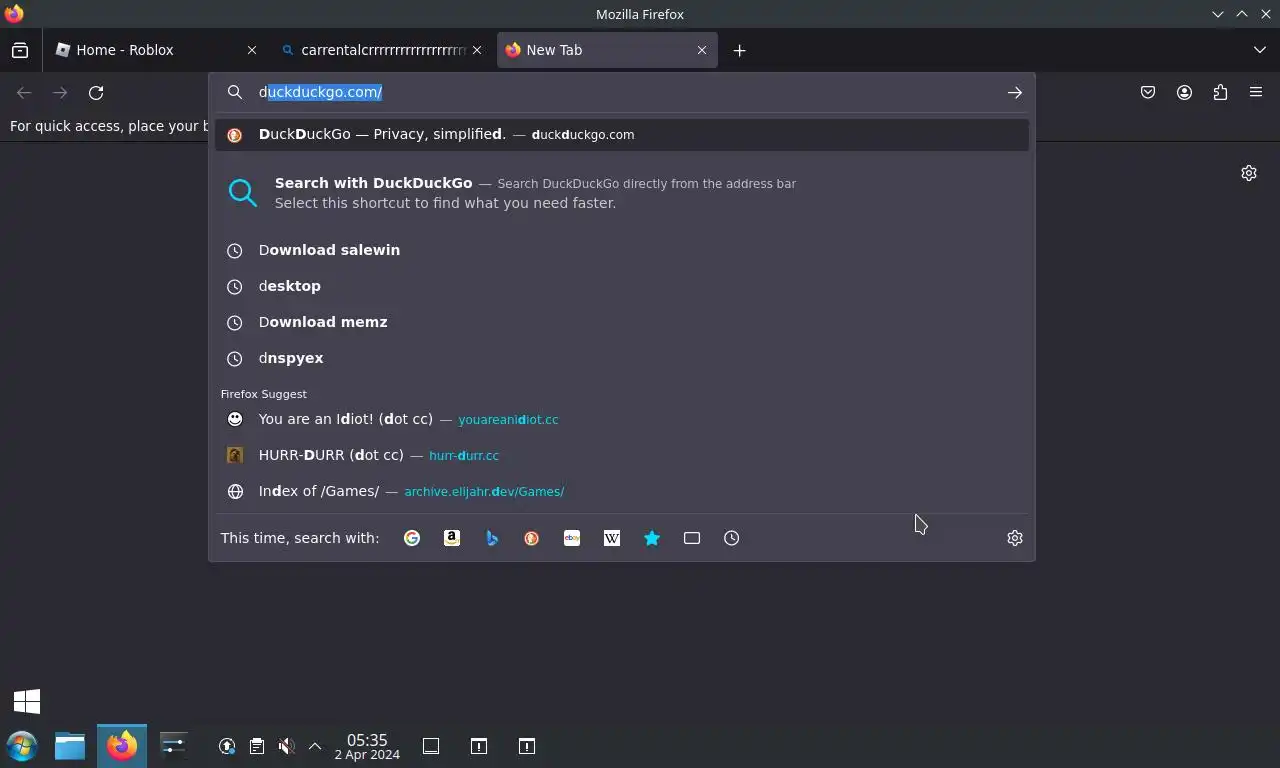Image resolution: width=1280 pixels, height=768 pixels.
Task: Switch to carrentalcrrrr tab
Action: 382,50
